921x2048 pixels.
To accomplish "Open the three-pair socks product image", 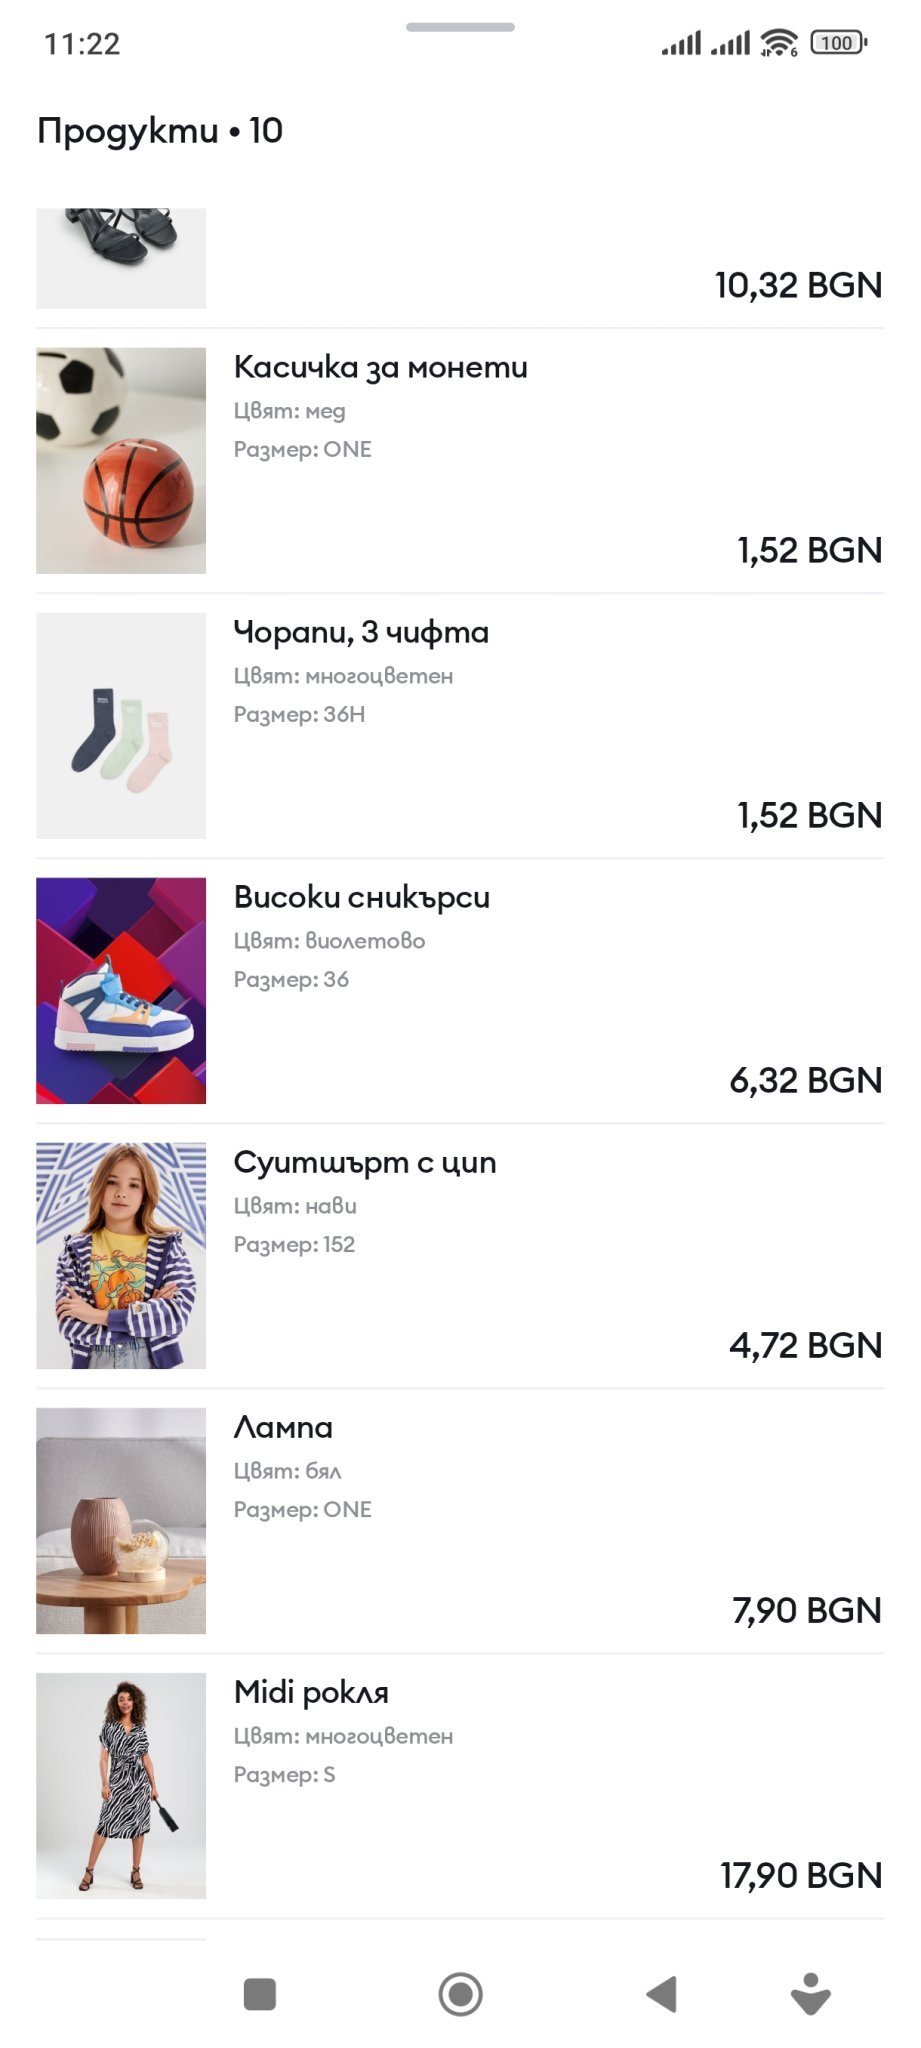I will point(121,725).
